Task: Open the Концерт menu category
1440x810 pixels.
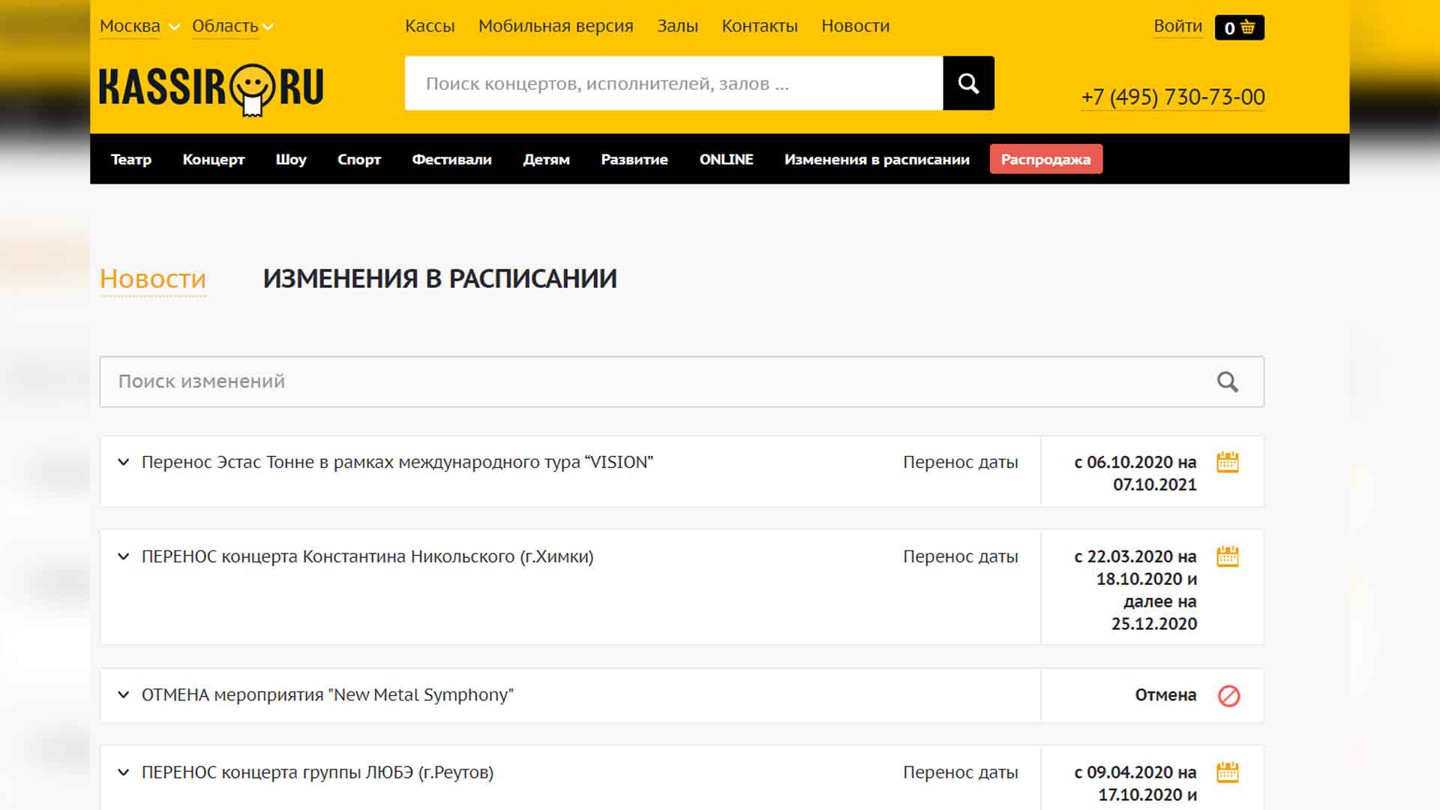Action: (214, 159)
